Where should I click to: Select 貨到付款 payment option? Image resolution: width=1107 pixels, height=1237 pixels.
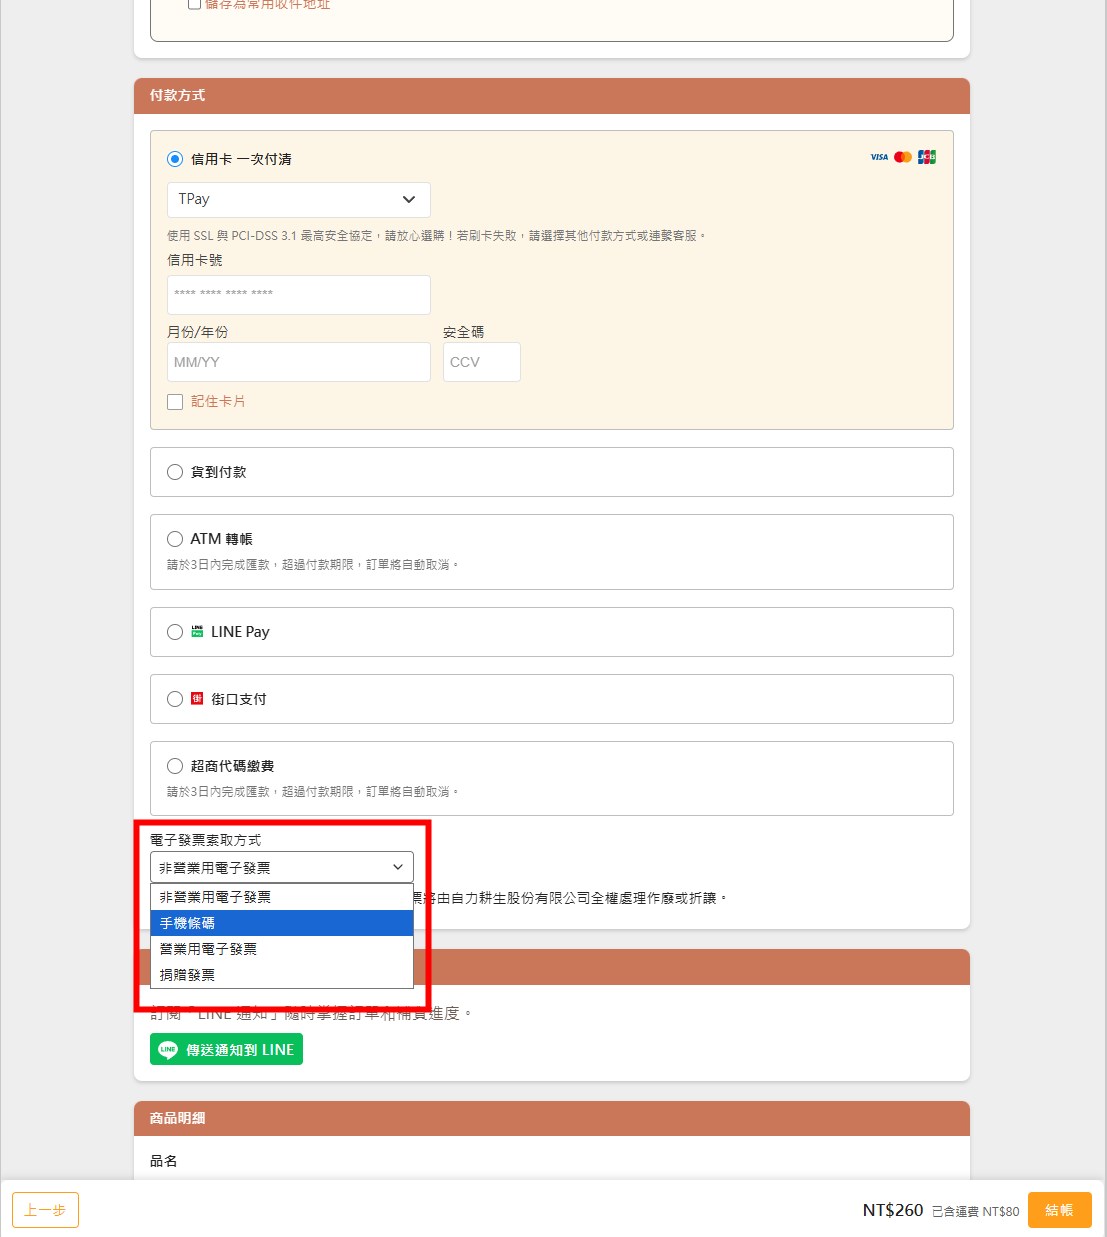175,472
